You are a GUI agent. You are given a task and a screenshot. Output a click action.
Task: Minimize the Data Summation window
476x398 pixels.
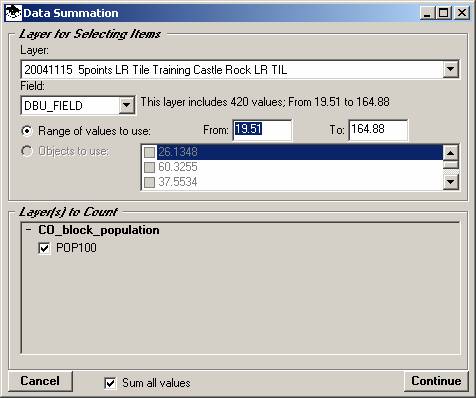click(427, 13)
